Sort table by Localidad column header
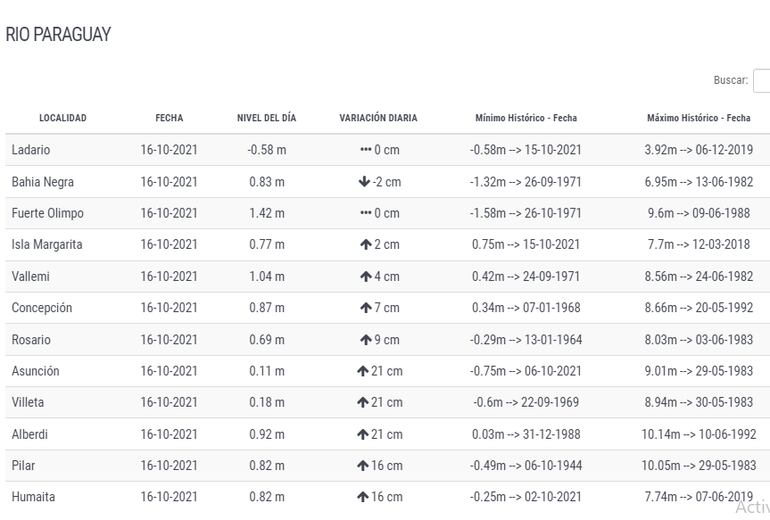Image resolution: width=770 pixels, height=520 pixels. [x=63, y=118]
